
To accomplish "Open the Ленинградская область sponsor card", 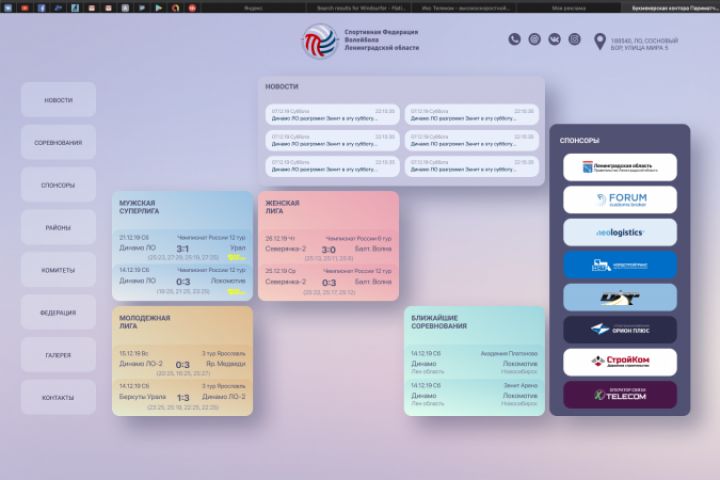I will point(620,167).
